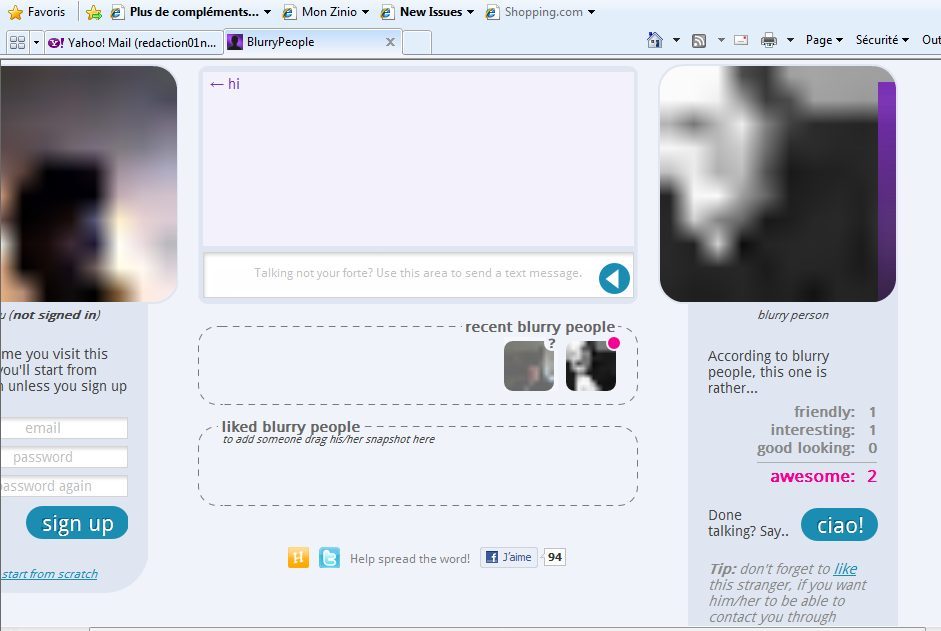The width and height of the screenshot is (941, 631).
Task: Click the ciao! button
Action: click(839, 525)
